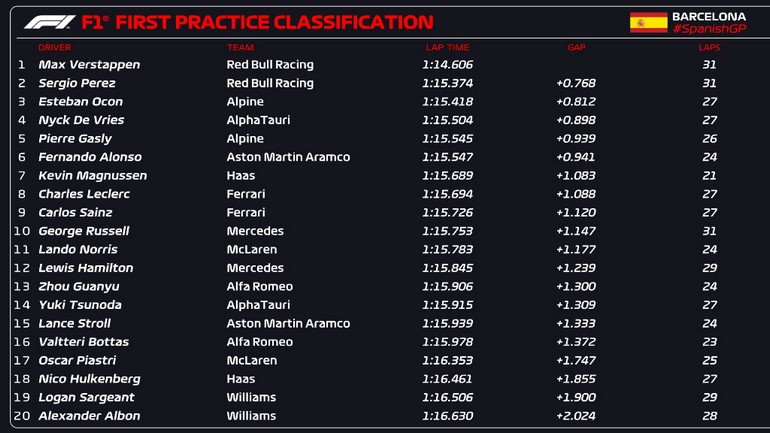Click Oscar Piastri's 1:16.353 lap time
This screenshot has width=770, height=433.
(446, 361)
